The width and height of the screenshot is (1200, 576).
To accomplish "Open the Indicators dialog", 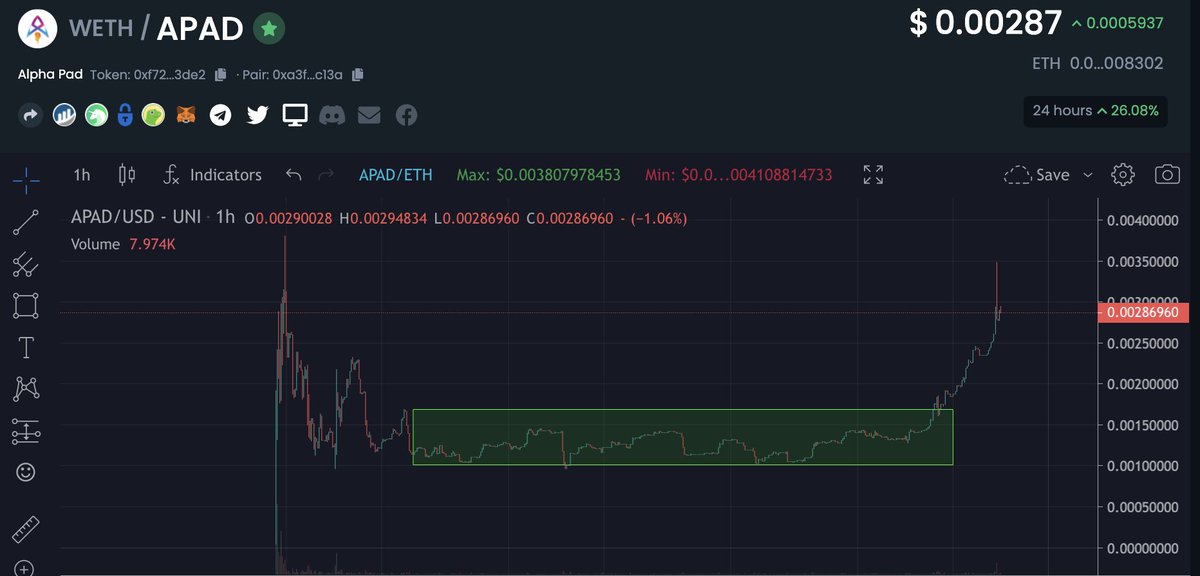I will pos(212,175).
